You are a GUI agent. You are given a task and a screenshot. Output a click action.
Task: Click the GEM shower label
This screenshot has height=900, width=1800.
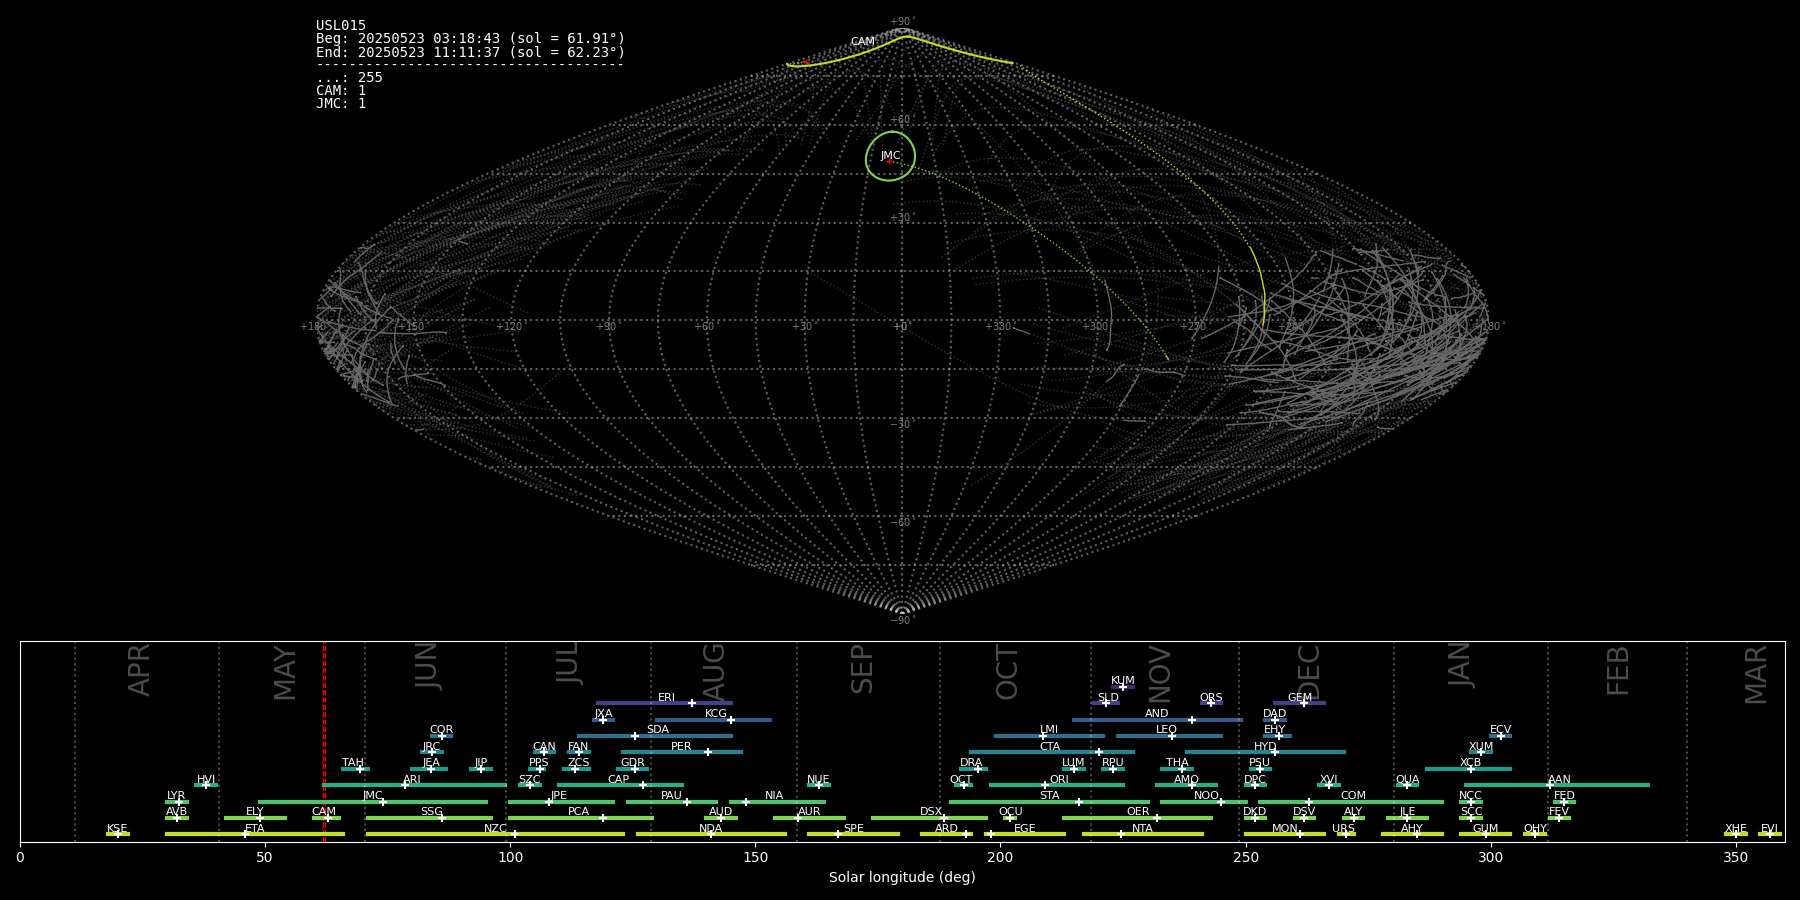tap(1299, 697)
